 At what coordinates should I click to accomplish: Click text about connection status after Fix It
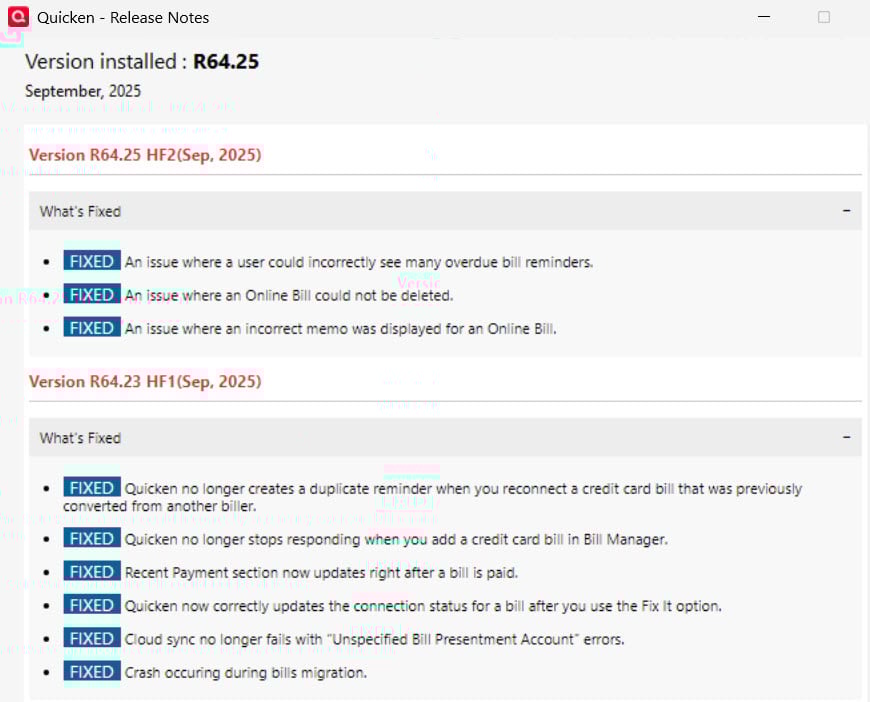click(423, 606)
